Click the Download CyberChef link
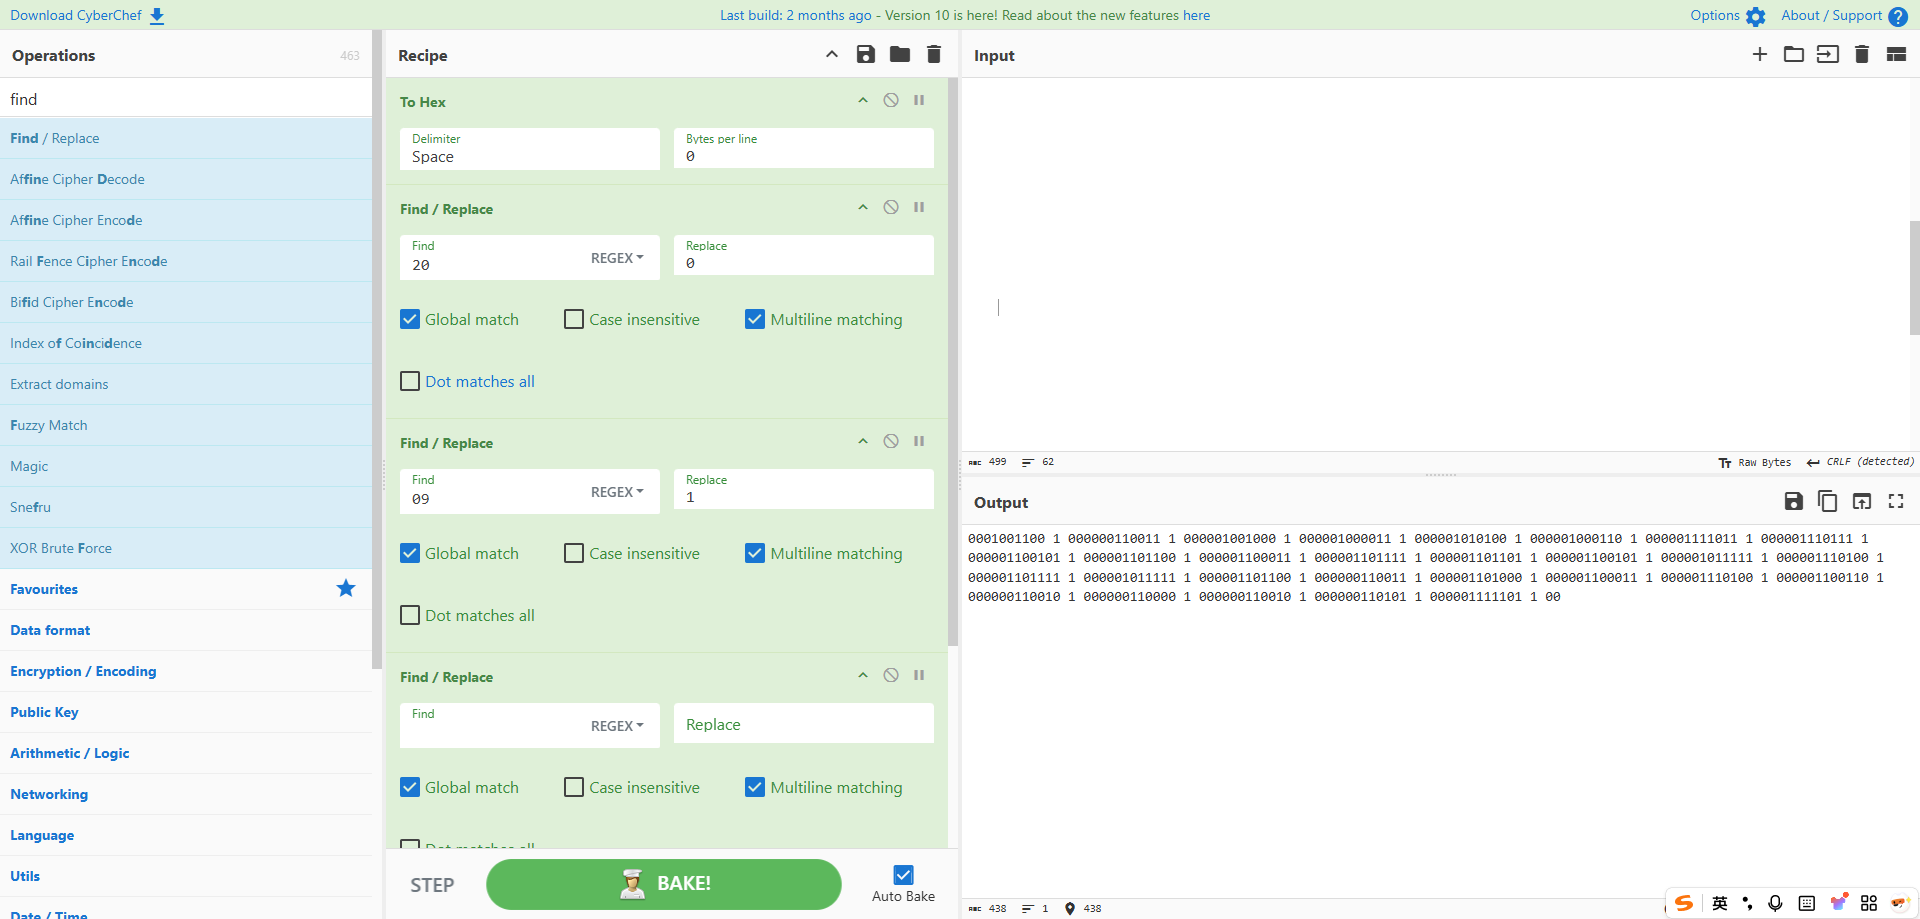 87,15
